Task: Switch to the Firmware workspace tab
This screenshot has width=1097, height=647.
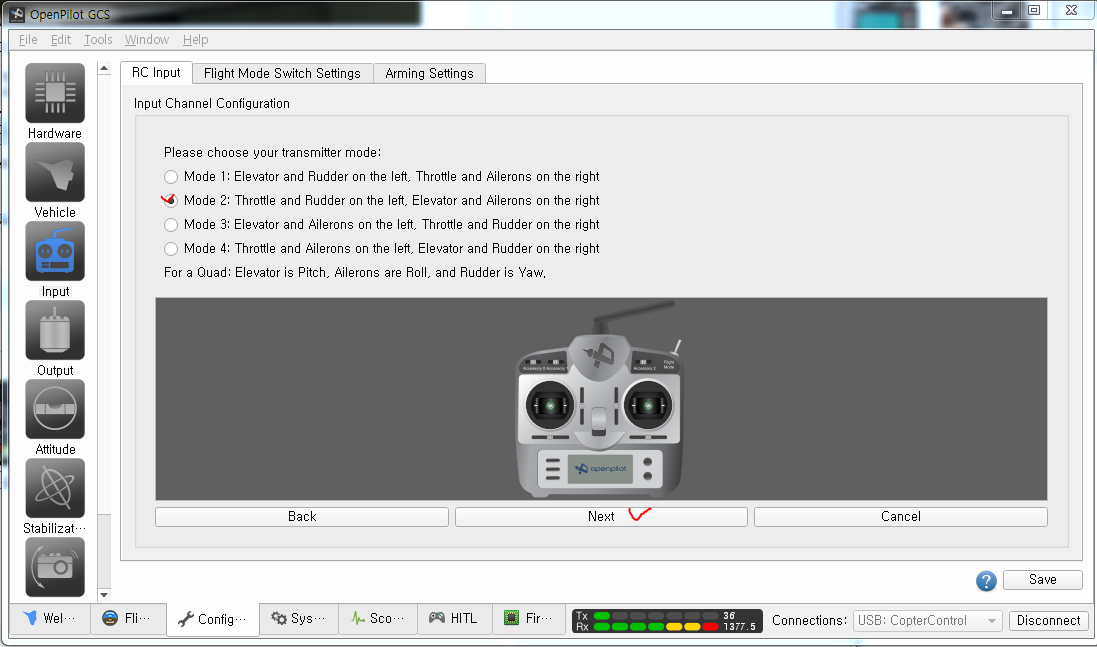Action: [x=529, y=618]
